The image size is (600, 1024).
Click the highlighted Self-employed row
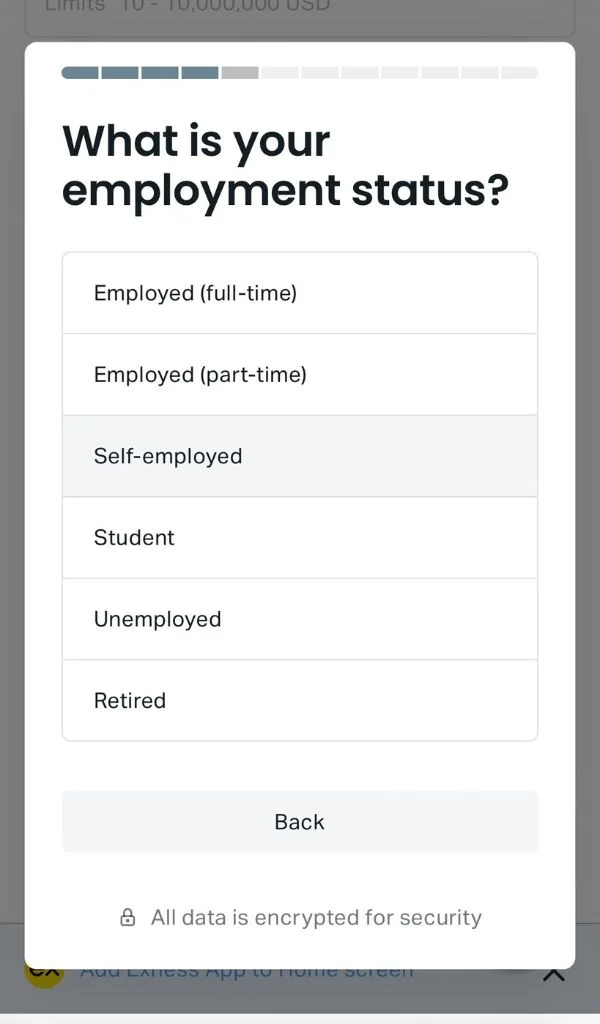tap(299, 456)
